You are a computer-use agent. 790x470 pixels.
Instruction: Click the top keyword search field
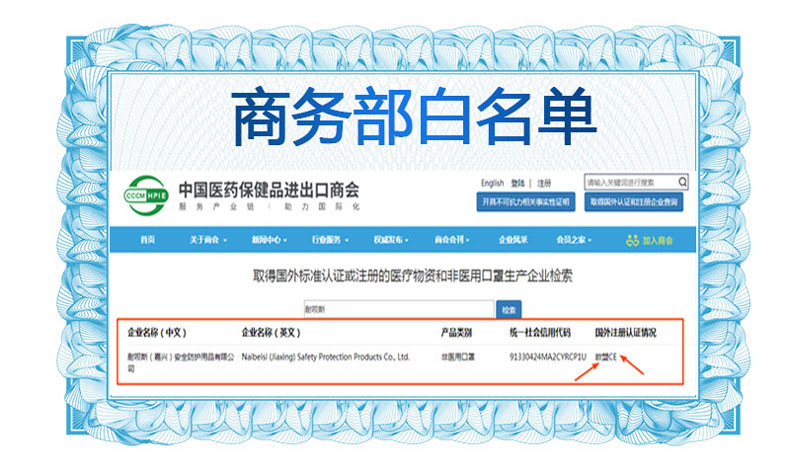coord(630,182)
